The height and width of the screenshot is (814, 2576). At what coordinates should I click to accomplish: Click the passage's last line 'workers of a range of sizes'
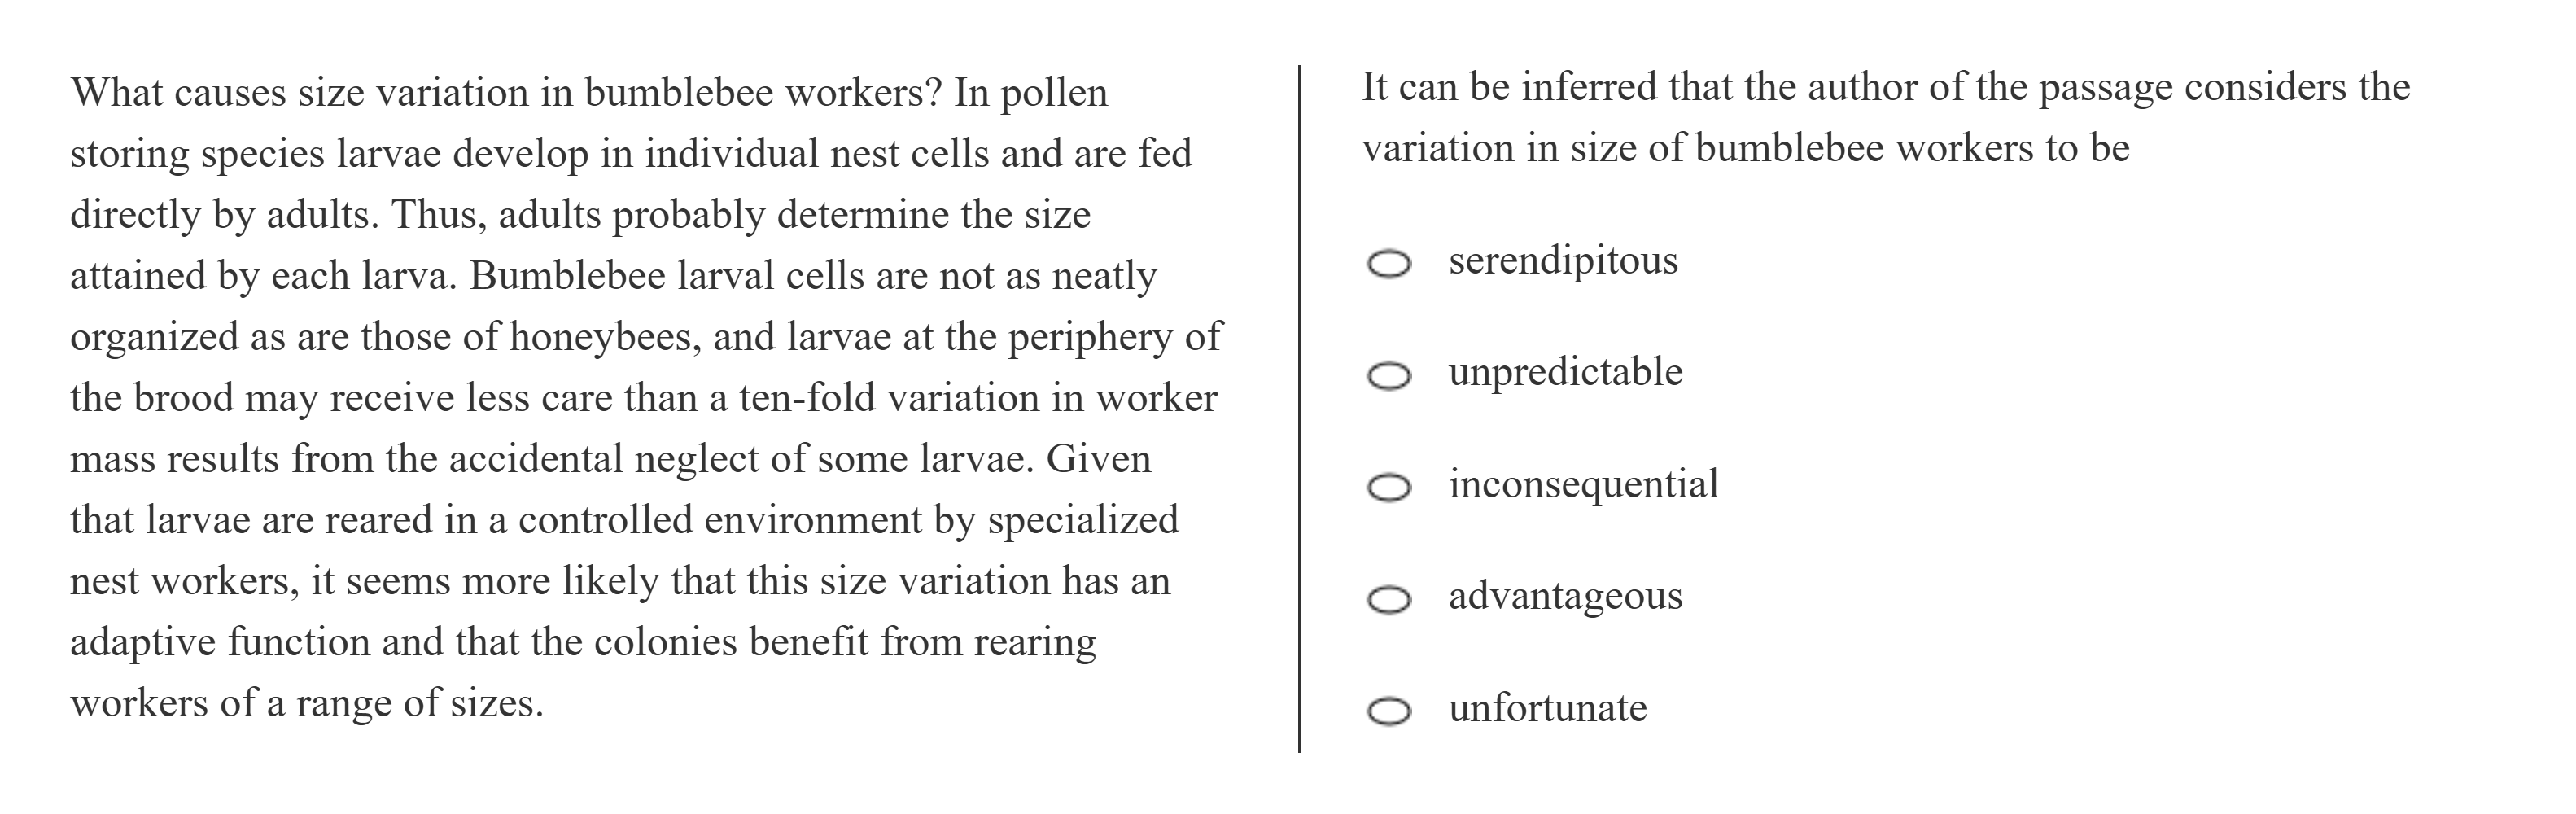pyautogui.click(x=306, y=703)
